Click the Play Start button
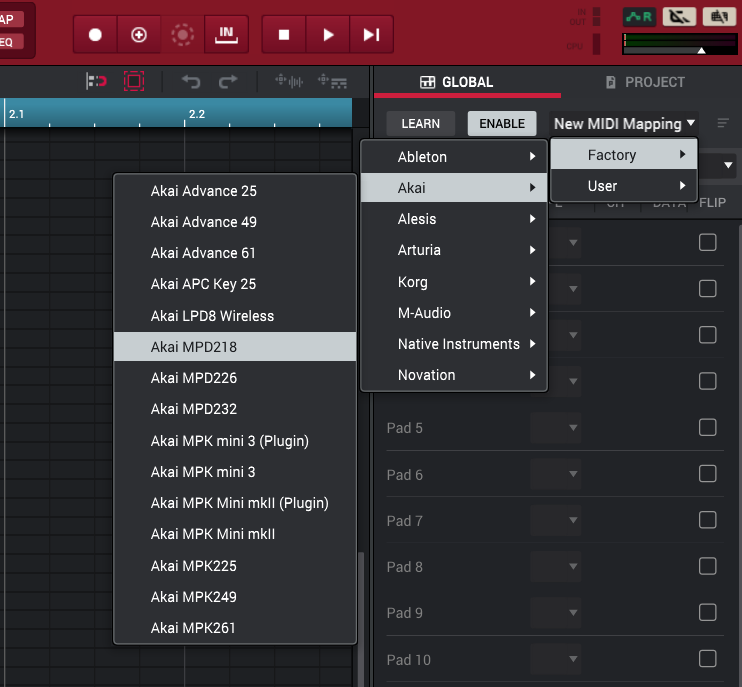 pos(371,35)
